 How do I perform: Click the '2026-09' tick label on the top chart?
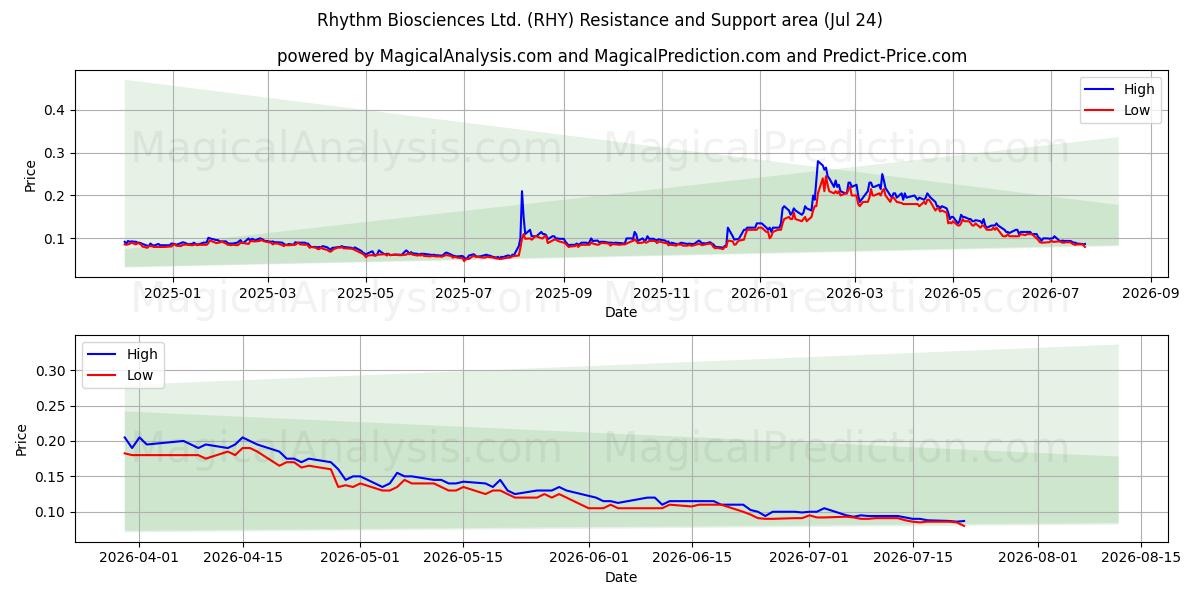click(1150, 294)
